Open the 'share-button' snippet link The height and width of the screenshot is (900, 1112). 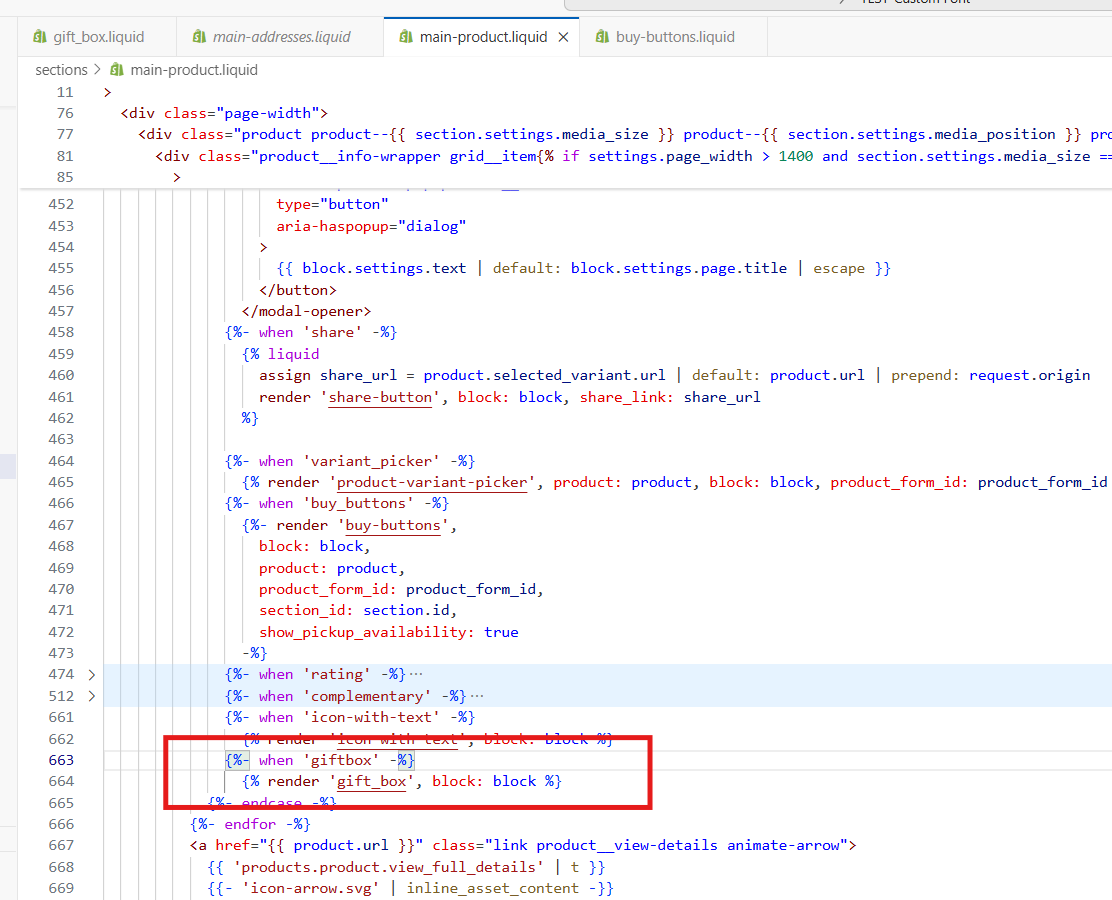(381, 397)
